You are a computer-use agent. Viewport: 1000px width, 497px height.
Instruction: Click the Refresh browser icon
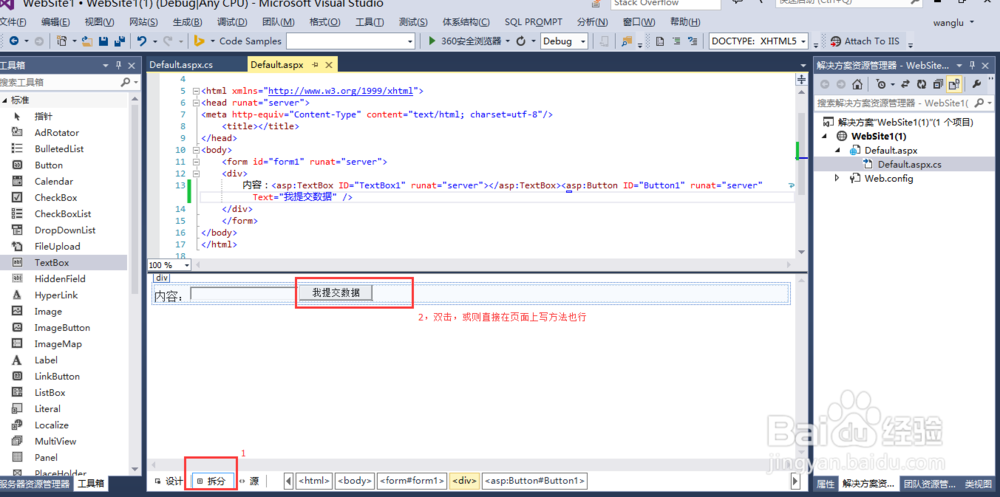tap(520, 41)
